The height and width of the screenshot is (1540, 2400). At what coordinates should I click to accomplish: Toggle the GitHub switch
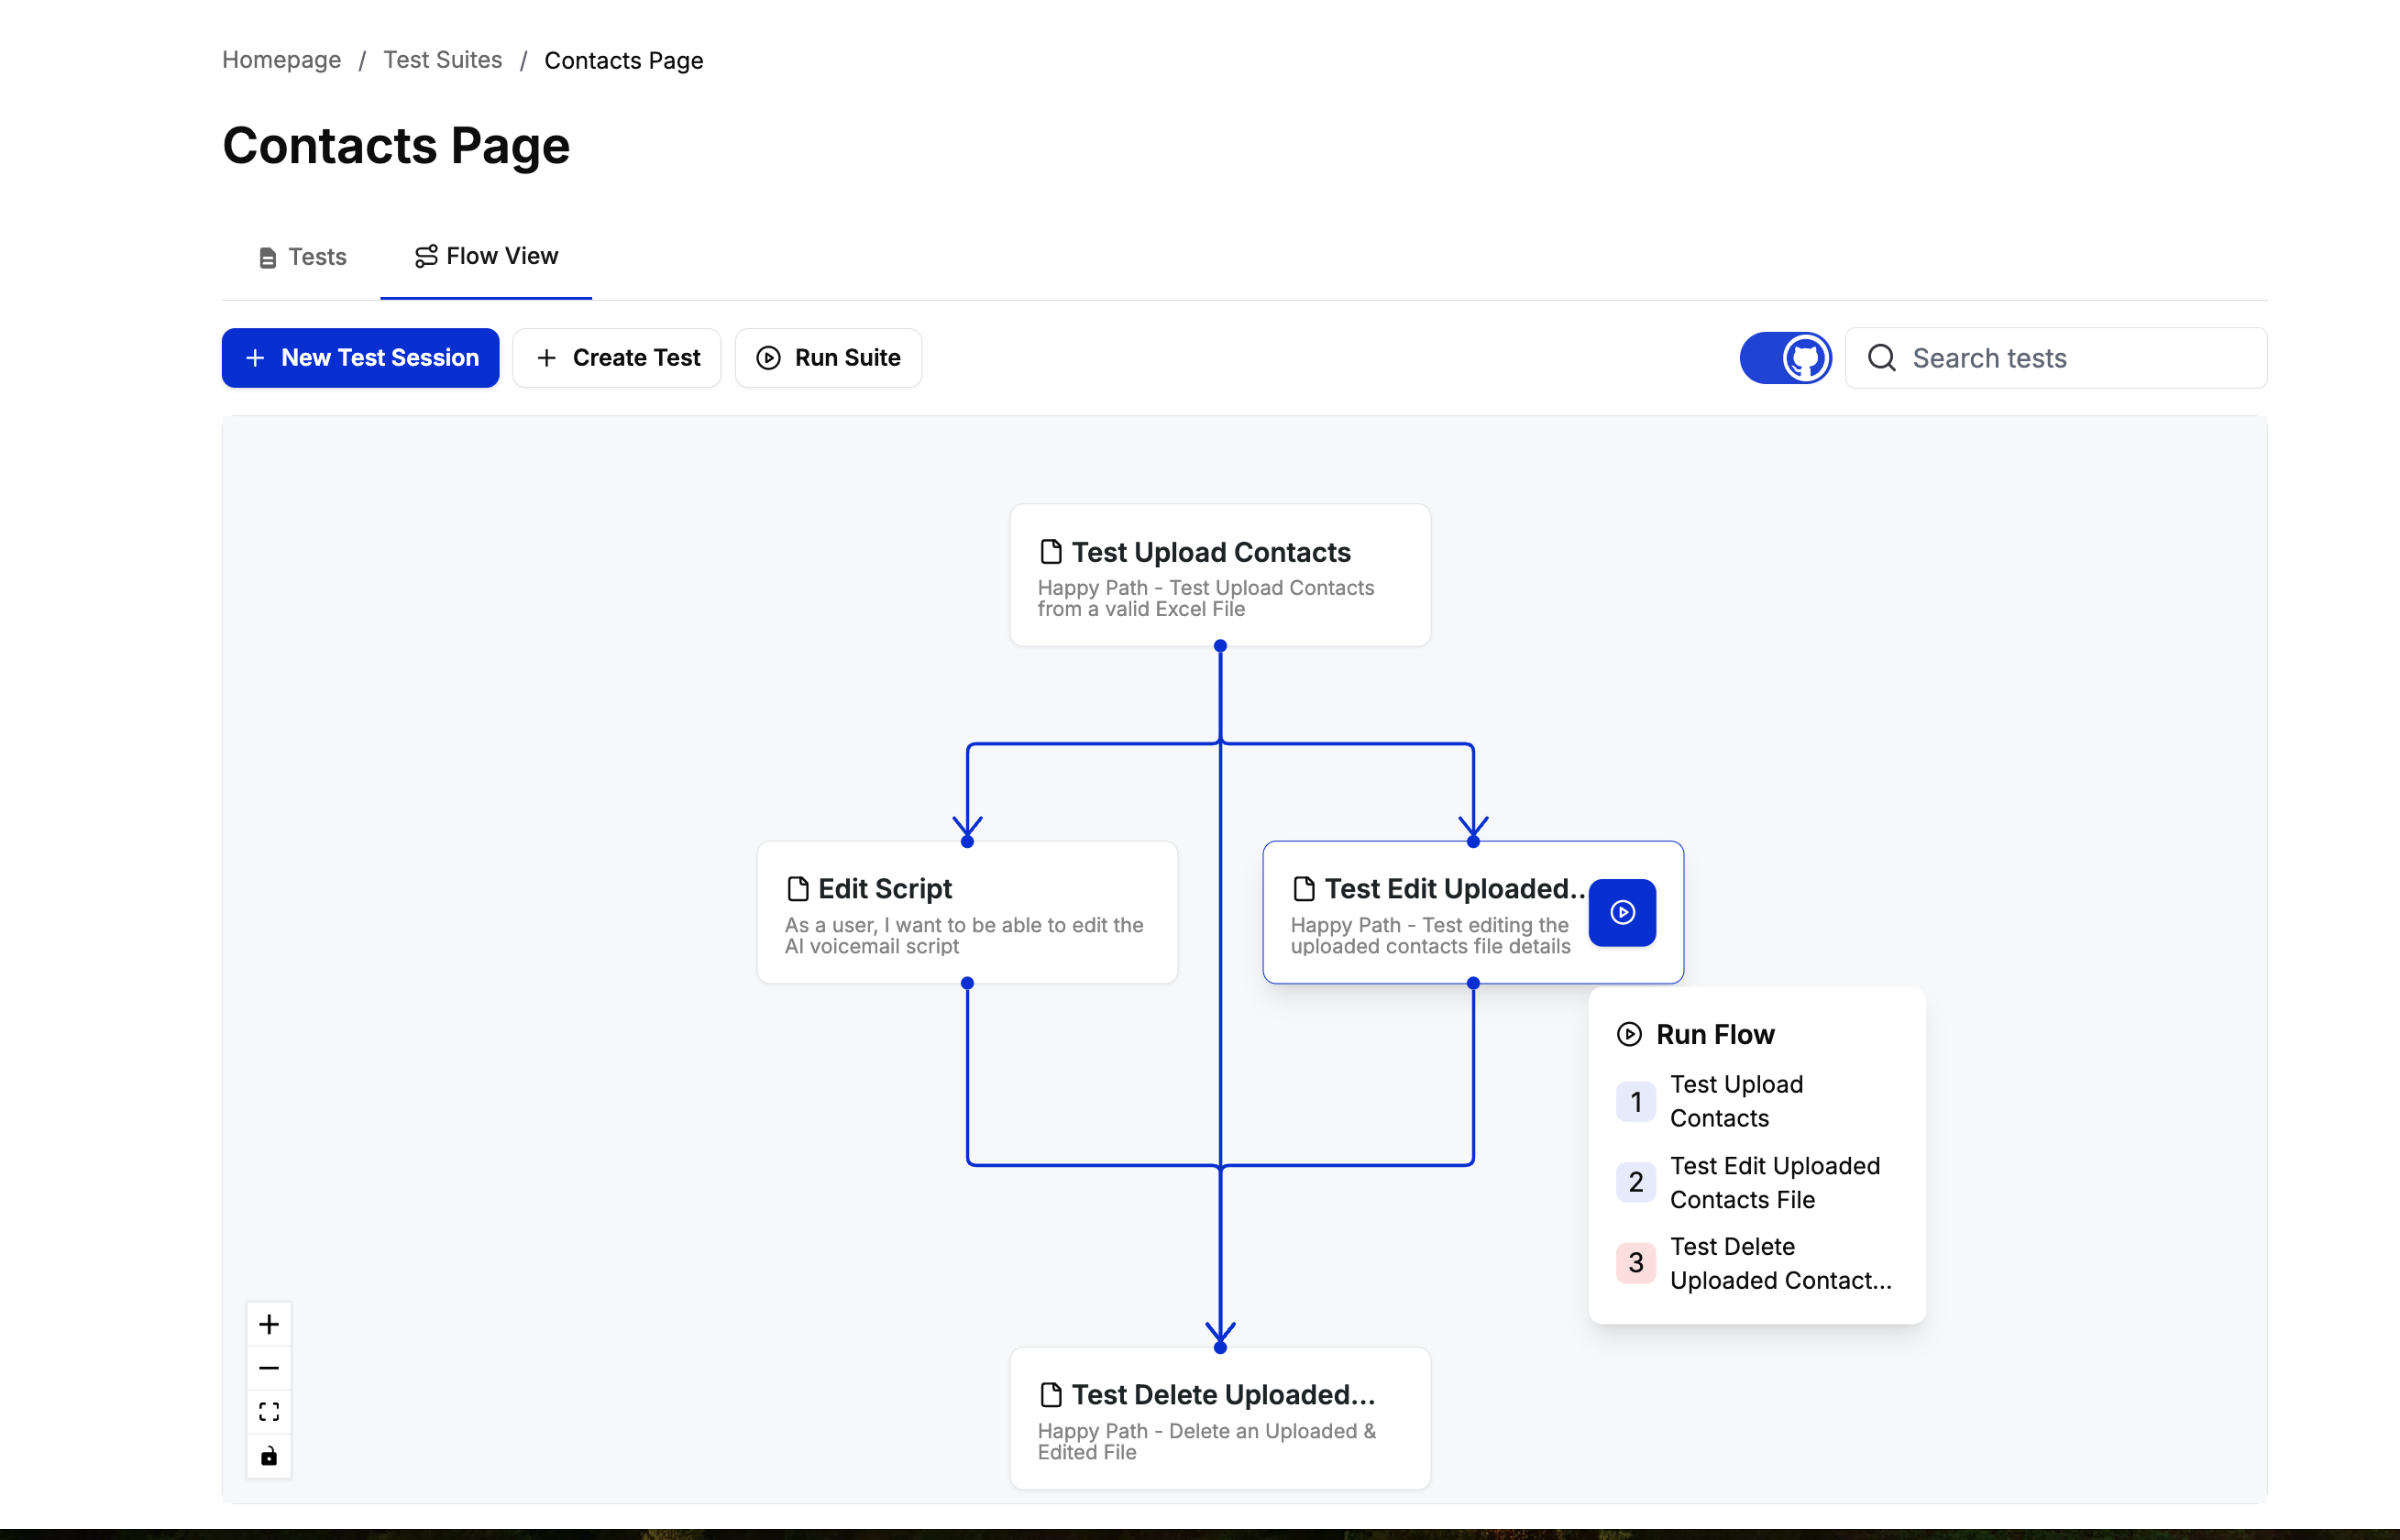[1785, 358]
